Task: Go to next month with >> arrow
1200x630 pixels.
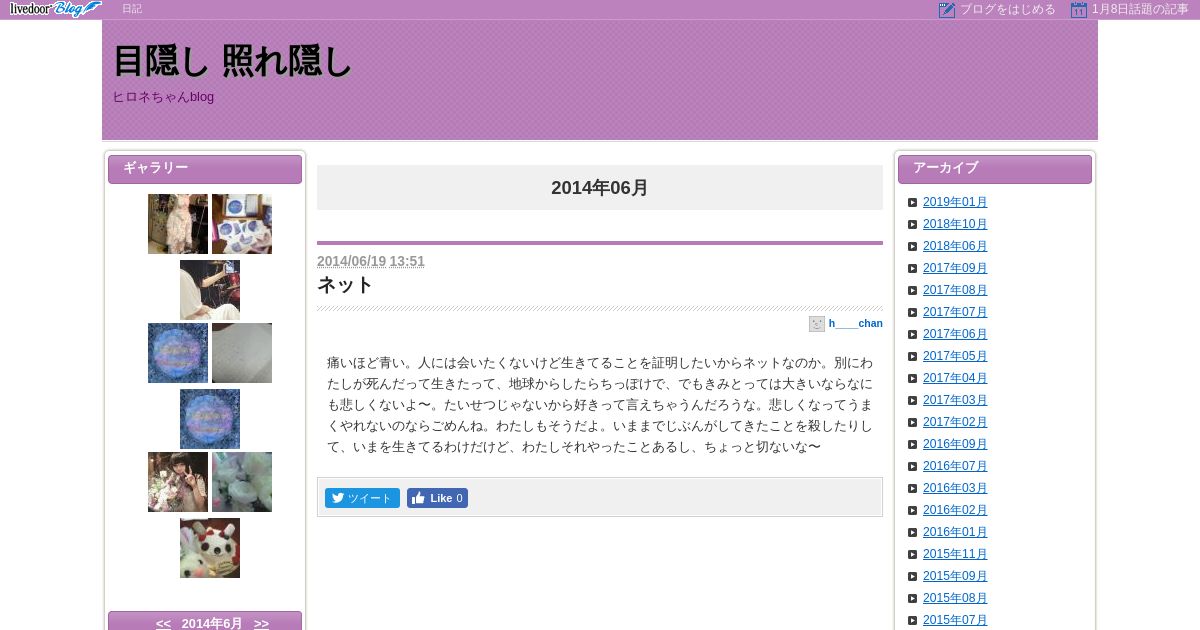Action: tap(261, 624)
